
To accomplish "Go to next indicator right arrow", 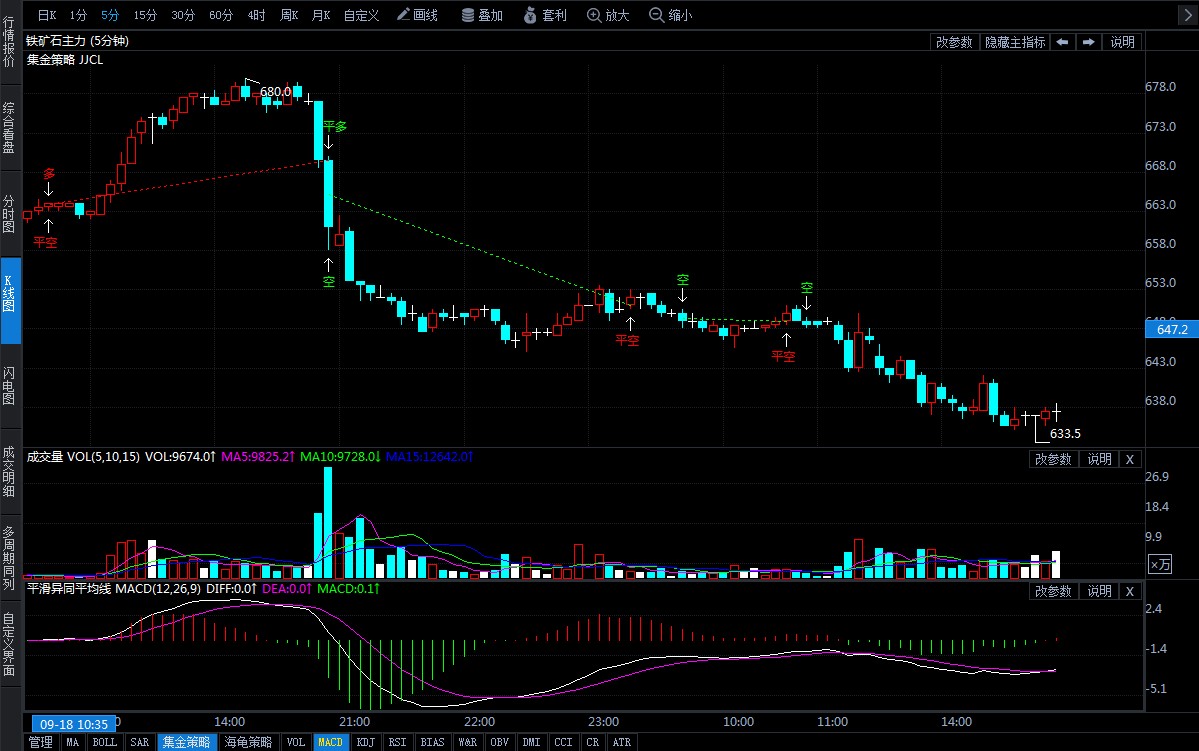I will click(x=1088, y=42).
